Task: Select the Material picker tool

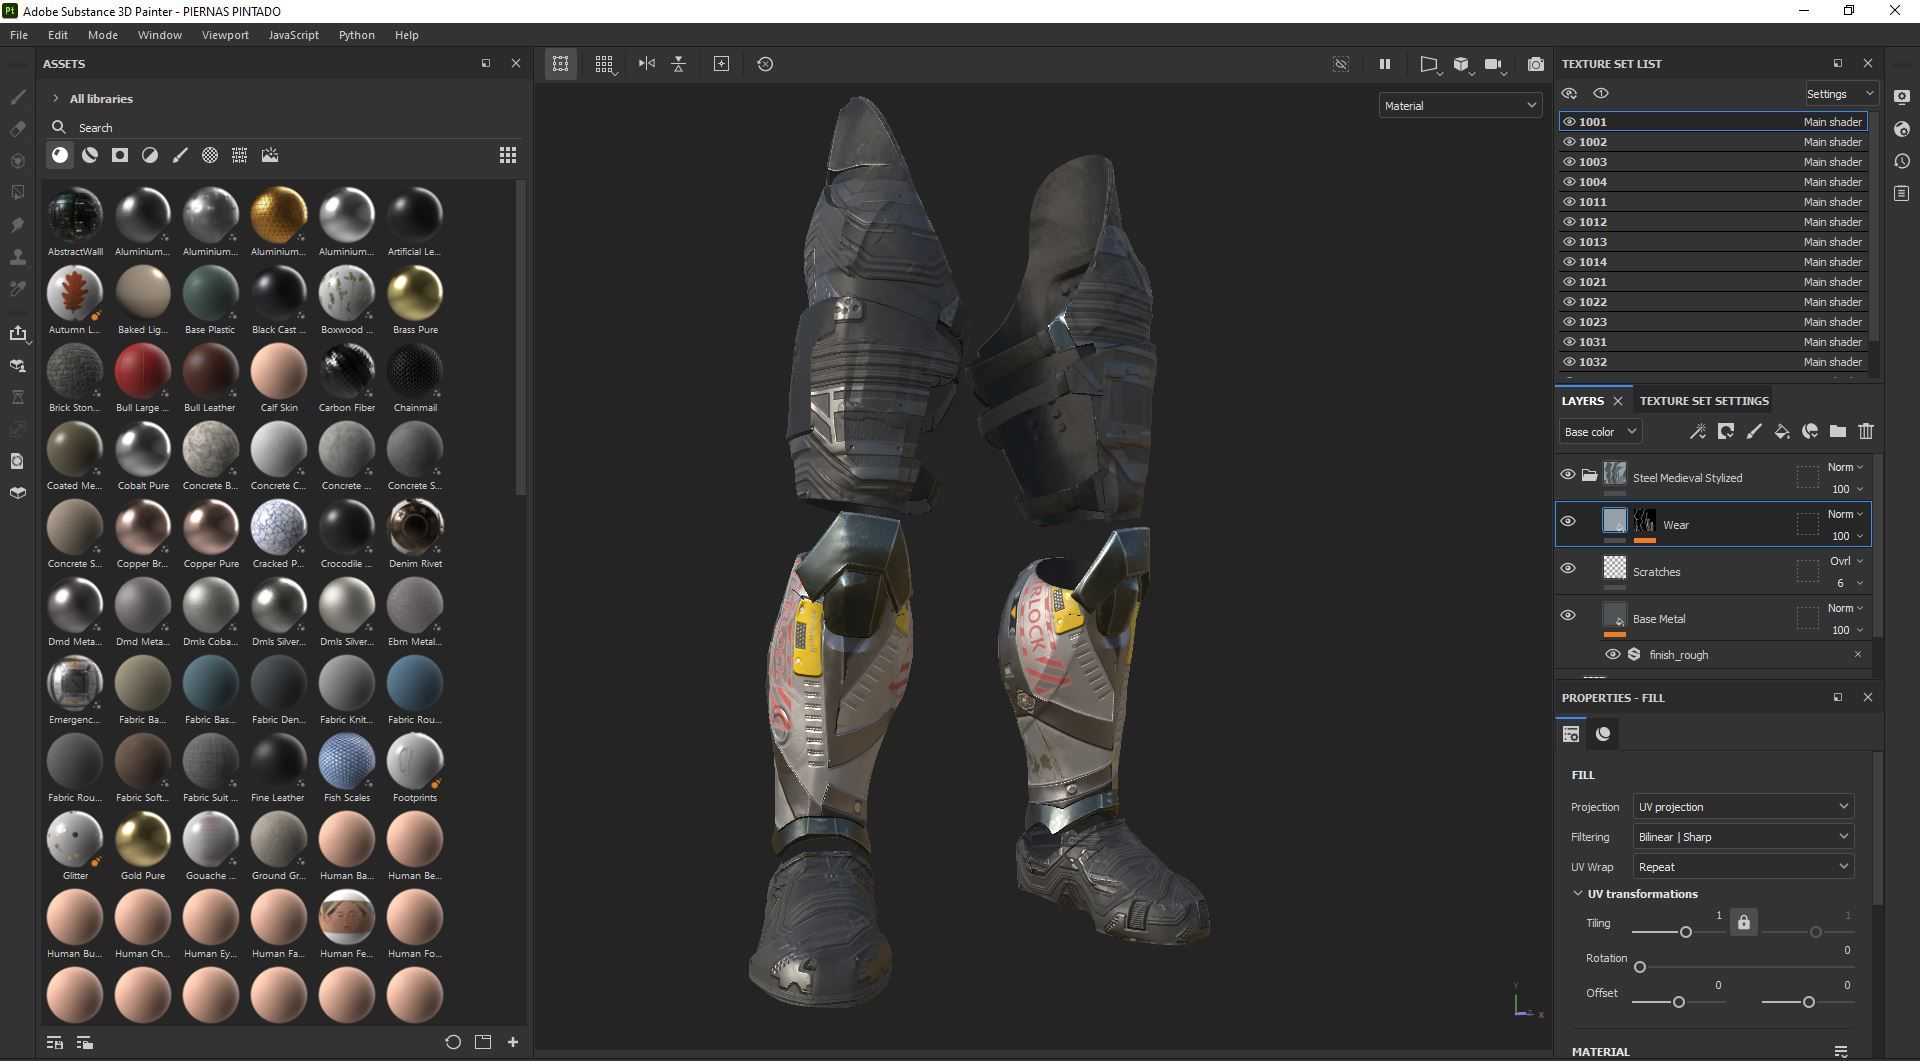Action: 18,289
